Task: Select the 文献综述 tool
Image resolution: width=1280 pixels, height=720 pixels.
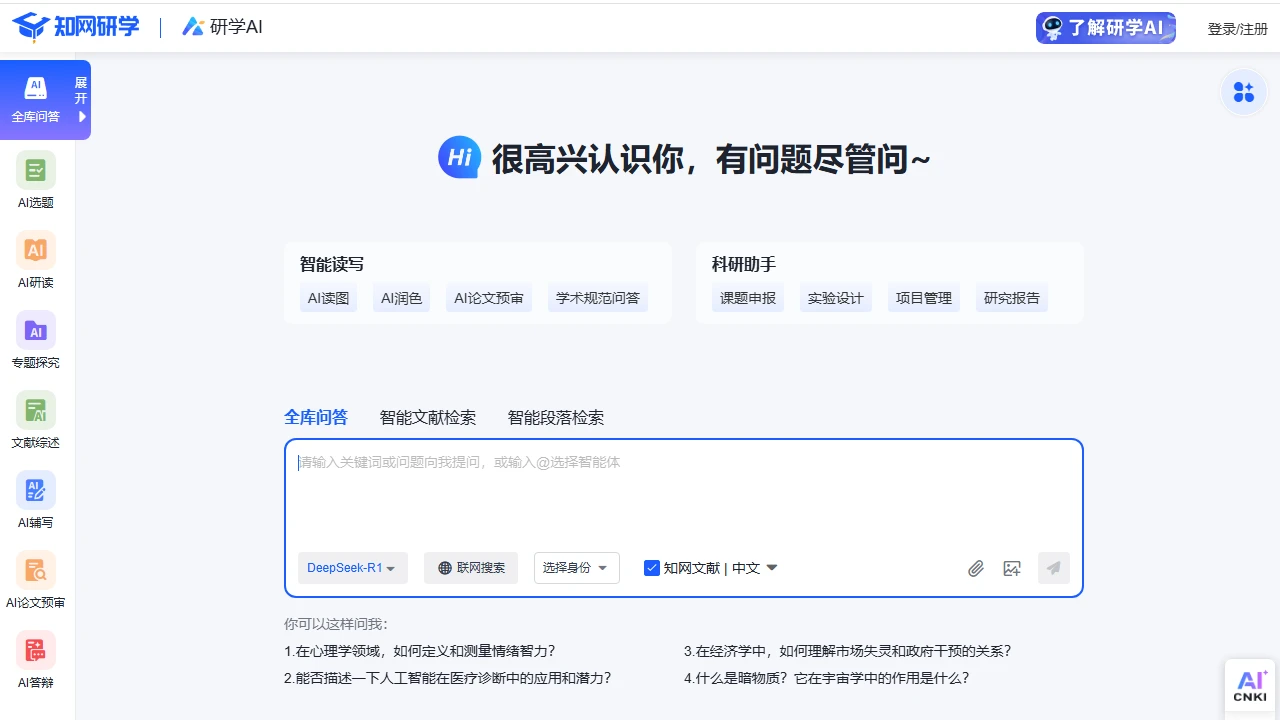Action: (35, 420)
